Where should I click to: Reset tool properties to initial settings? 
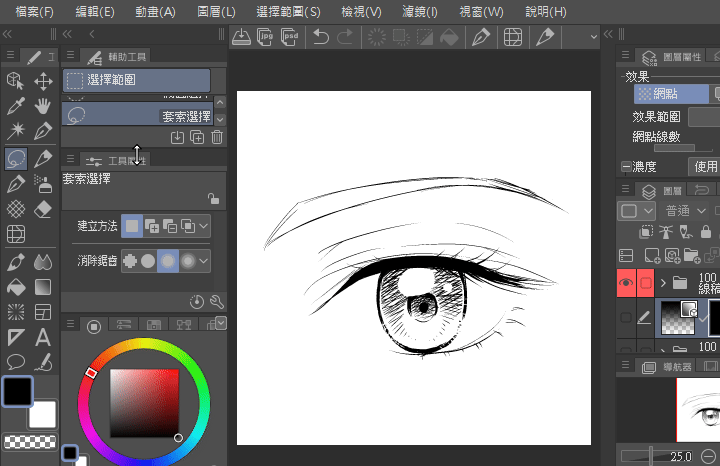[x=197, y=302]
